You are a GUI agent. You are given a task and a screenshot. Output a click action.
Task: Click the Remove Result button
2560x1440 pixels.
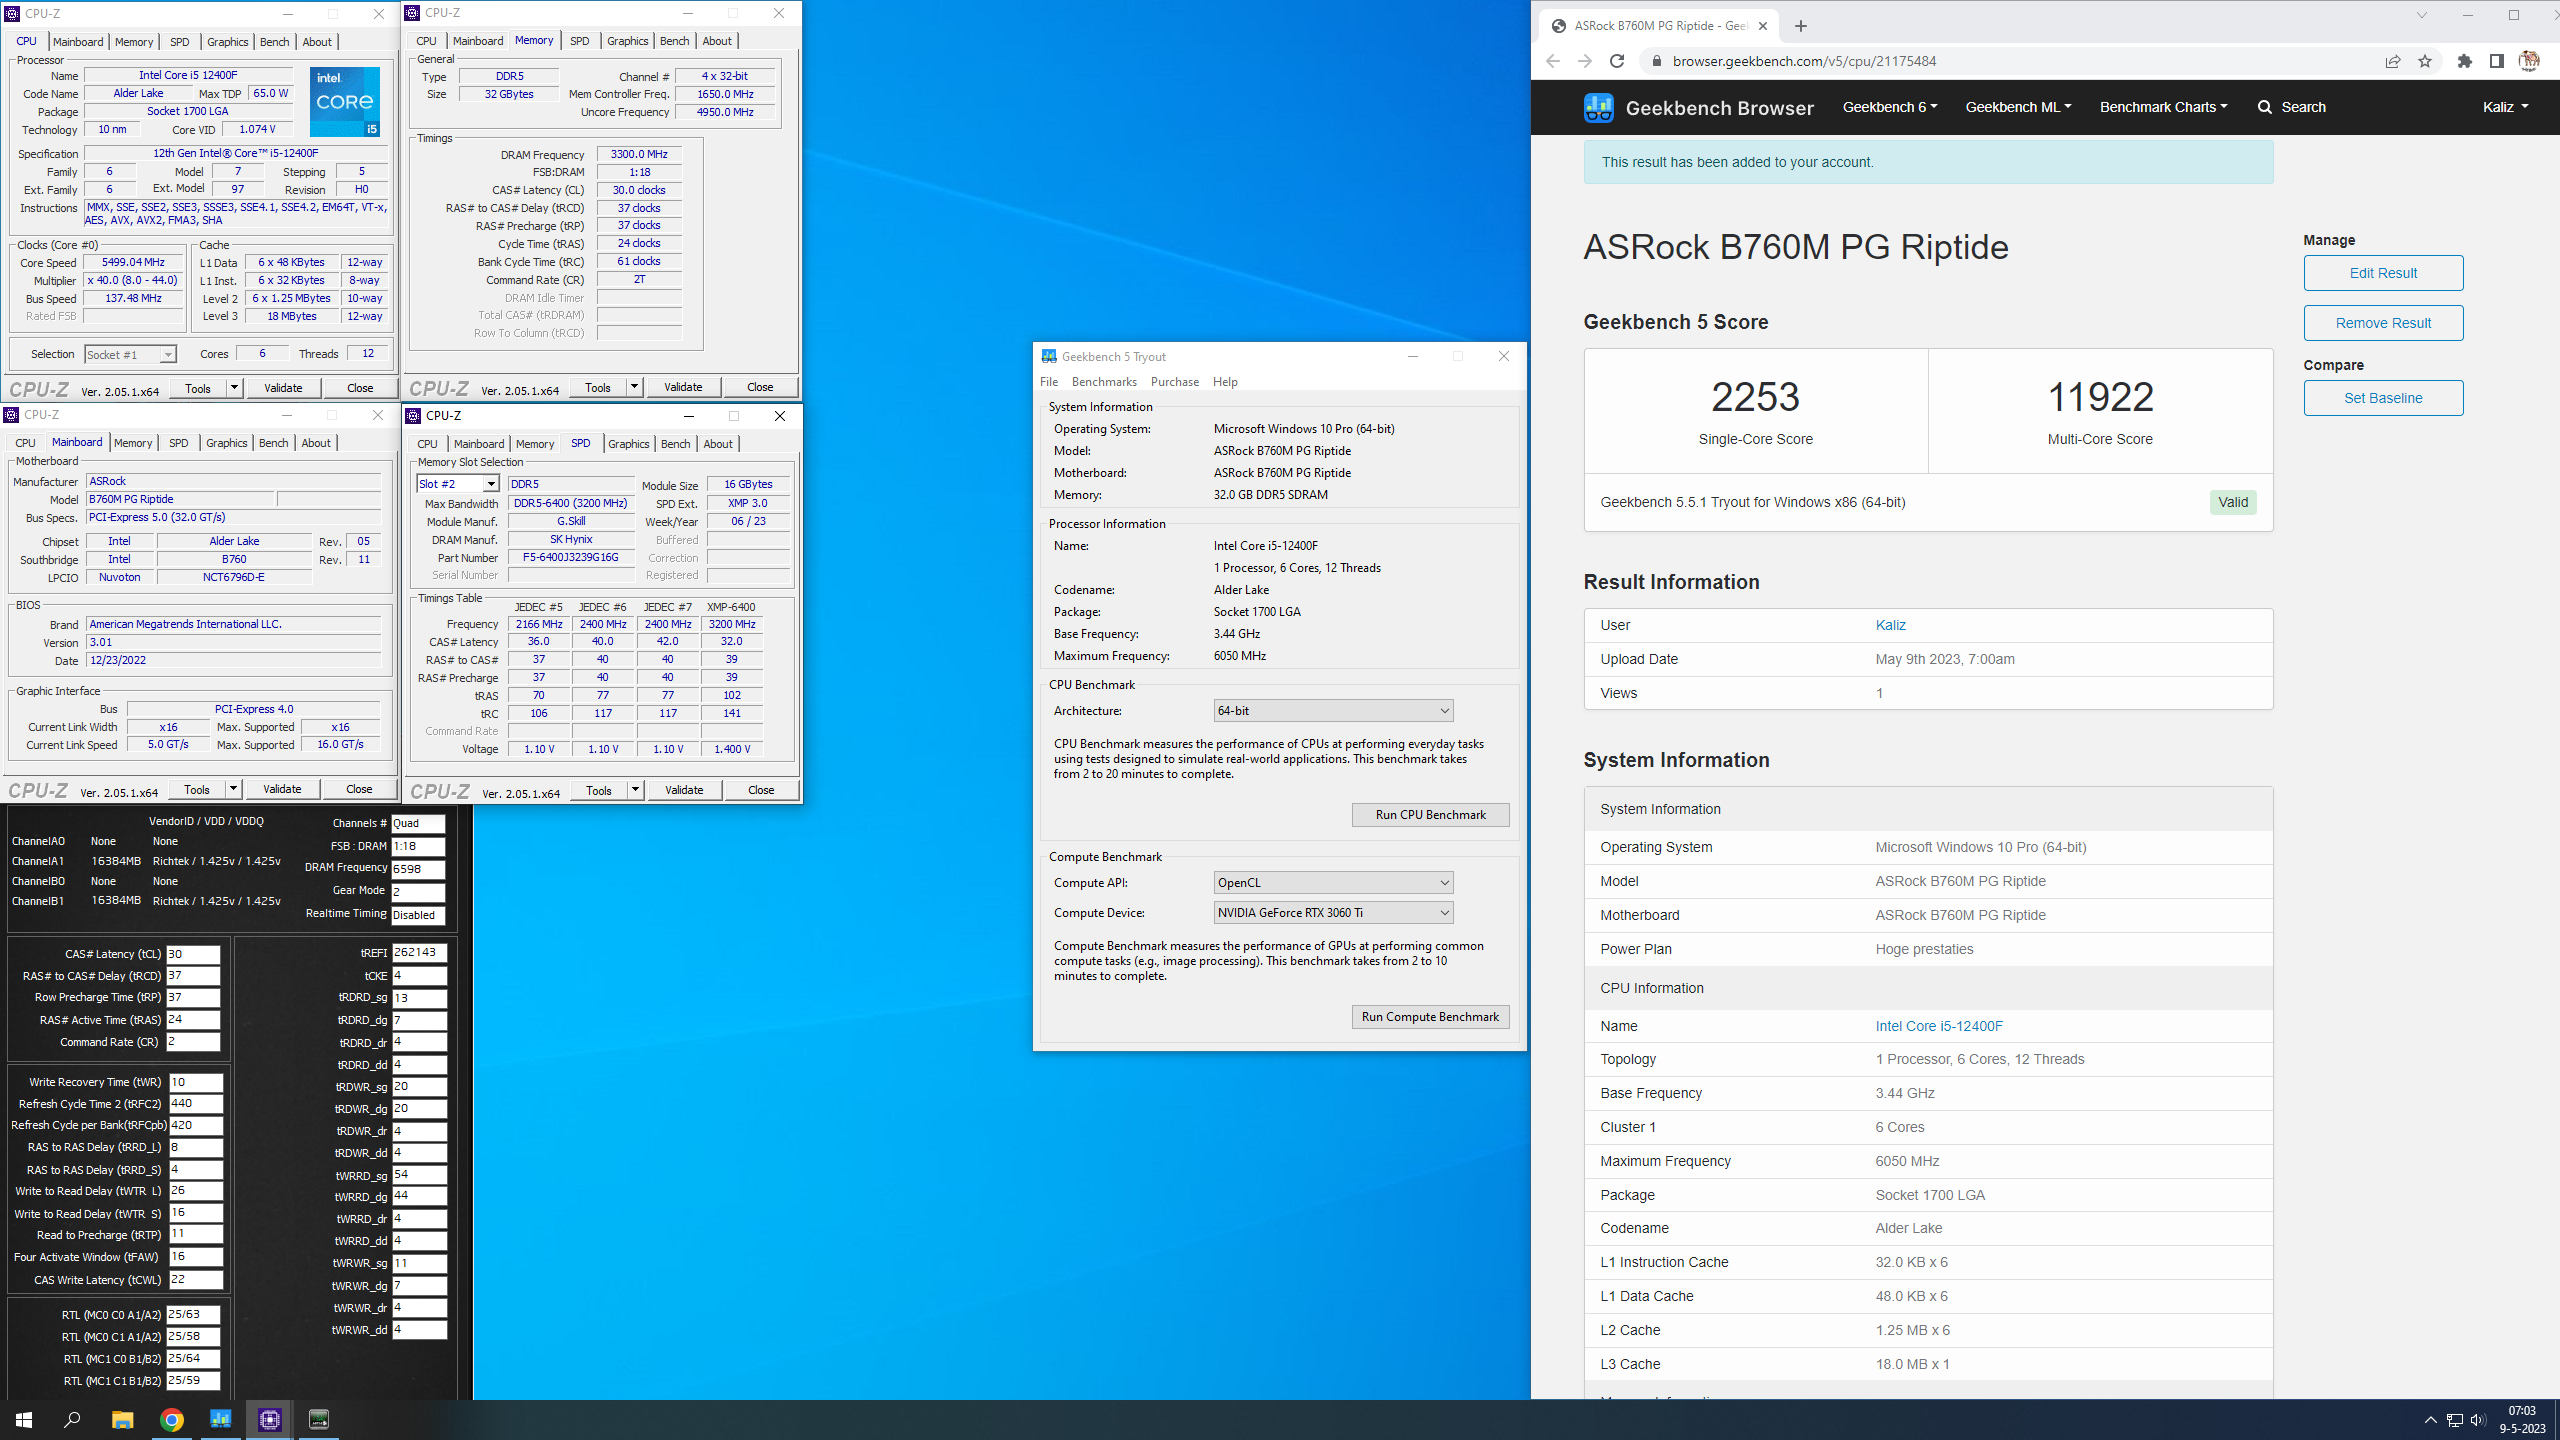coord(2383,323)
